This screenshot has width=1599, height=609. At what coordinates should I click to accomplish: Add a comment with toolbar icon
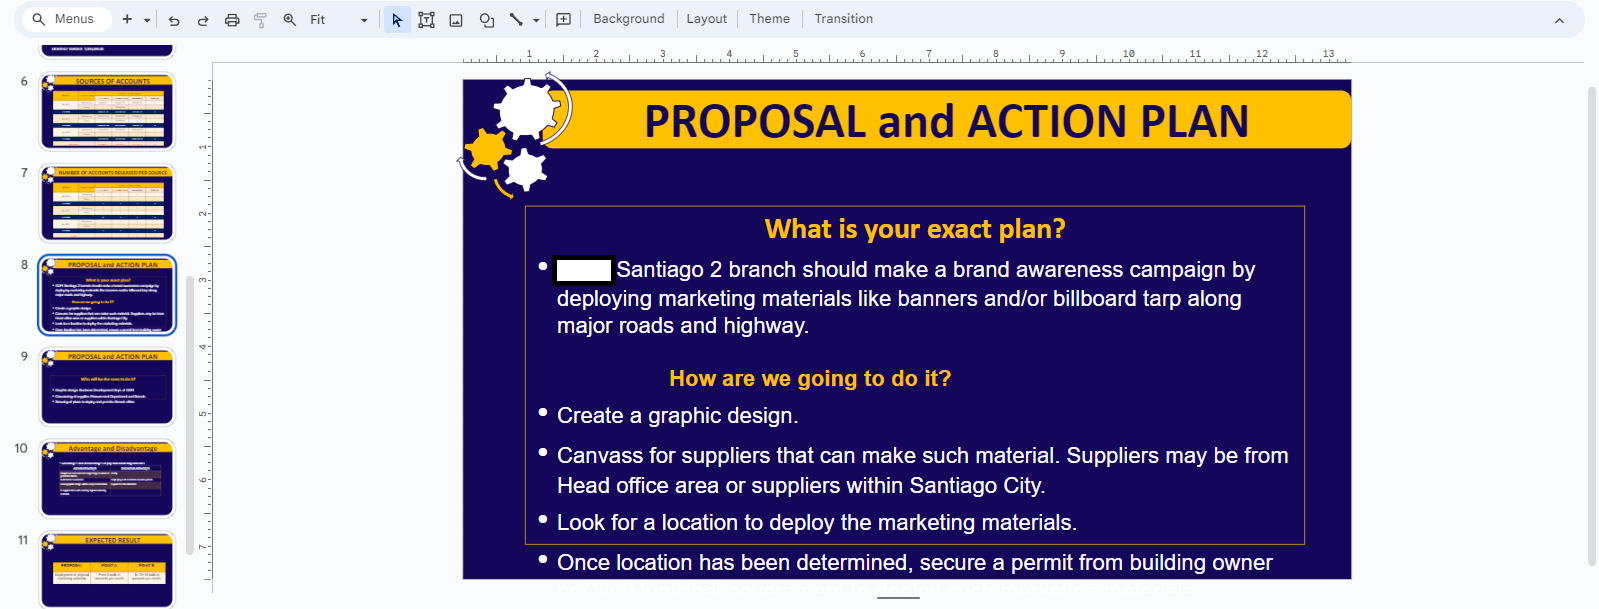[x=563, y=20]
